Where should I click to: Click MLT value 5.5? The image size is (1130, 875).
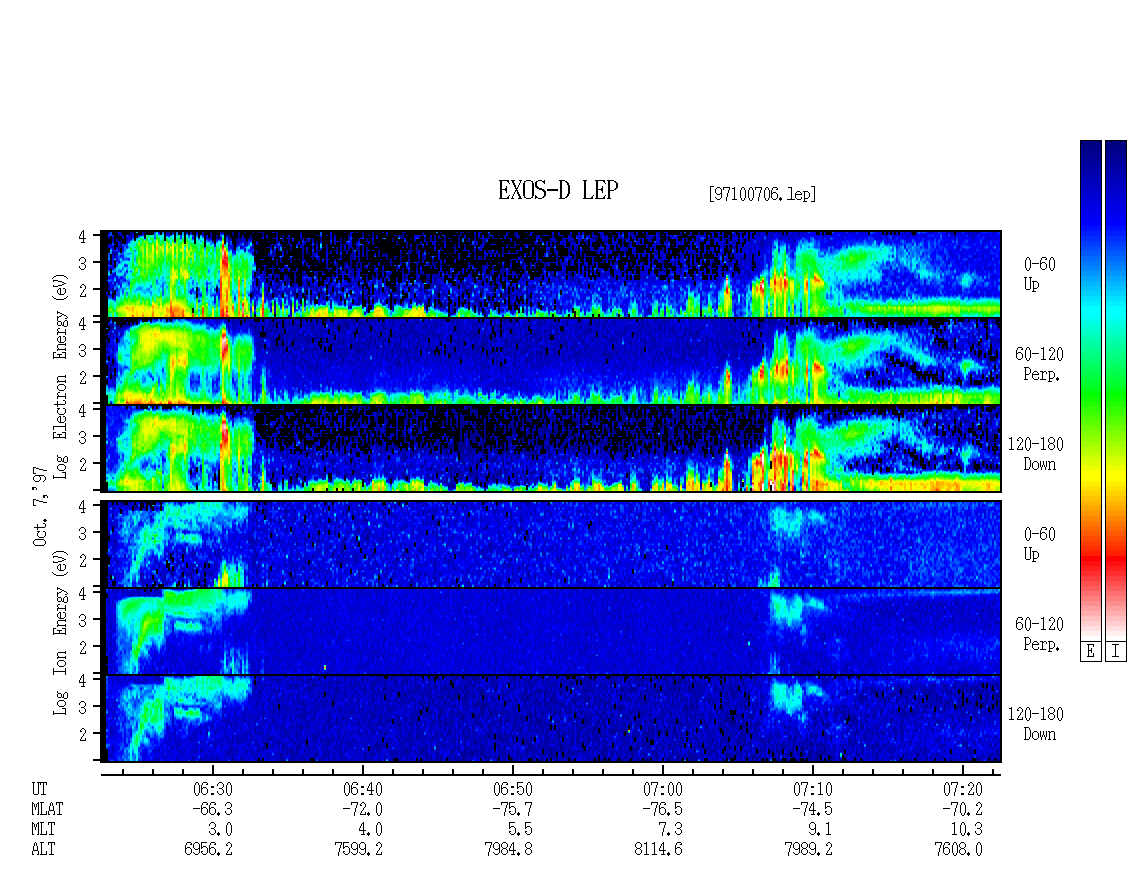coord(521,830)
